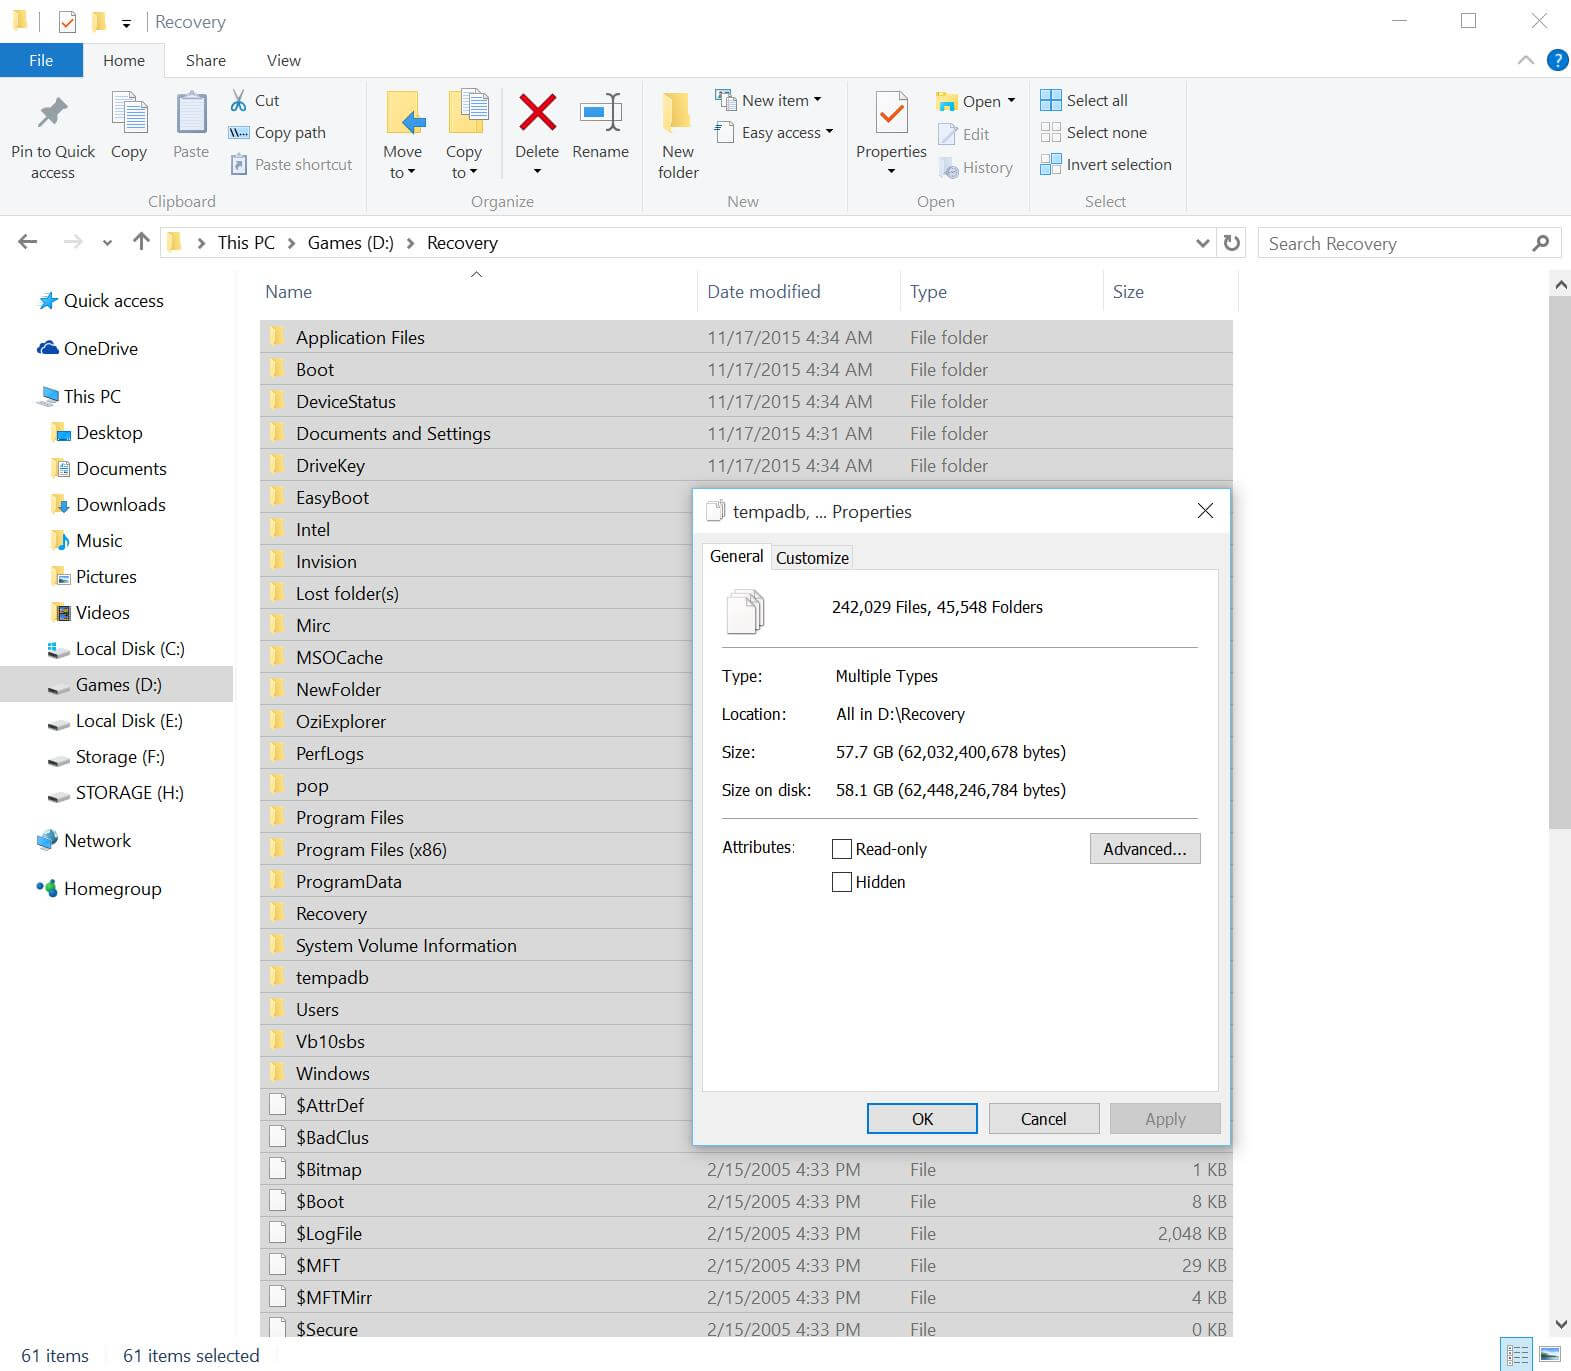Viewport: 1571px width, 1371px height.
Task: Click the Pin to Quick access icon
Action: [x=52, y=113]
